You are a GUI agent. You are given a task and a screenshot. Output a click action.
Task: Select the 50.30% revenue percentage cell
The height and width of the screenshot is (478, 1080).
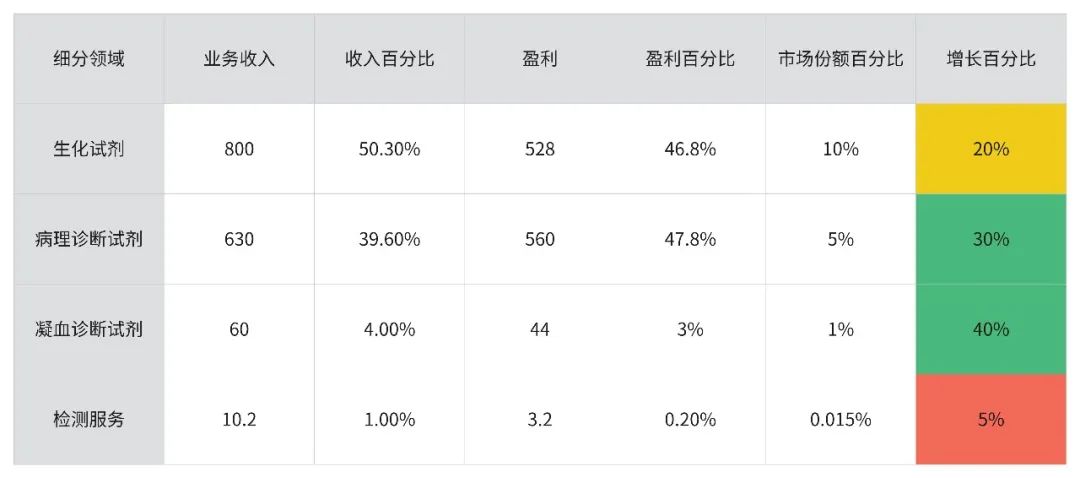pos(389,149)
